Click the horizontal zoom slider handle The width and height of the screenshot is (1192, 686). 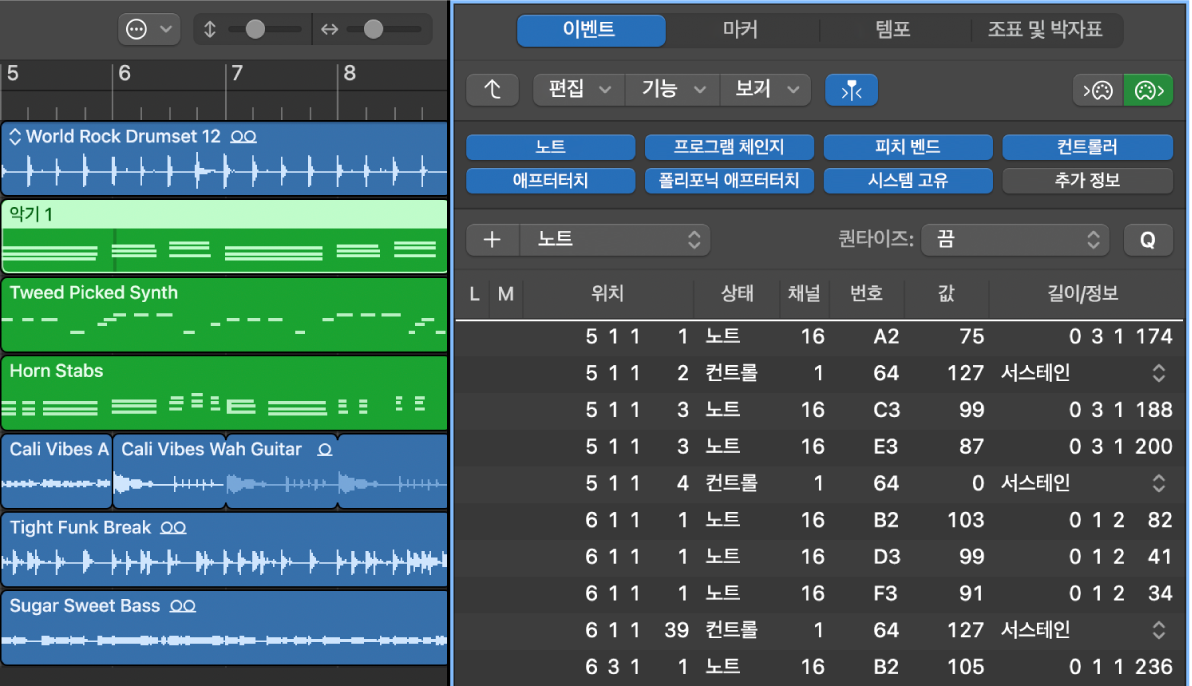[x=373, y=29]
